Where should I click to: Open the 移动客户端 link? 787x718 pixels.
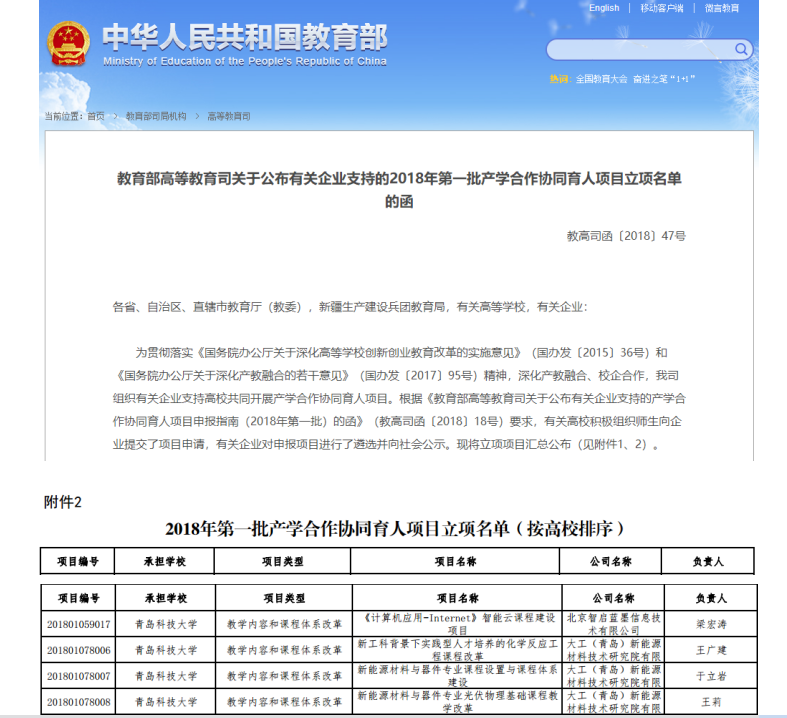click(661, 8)
